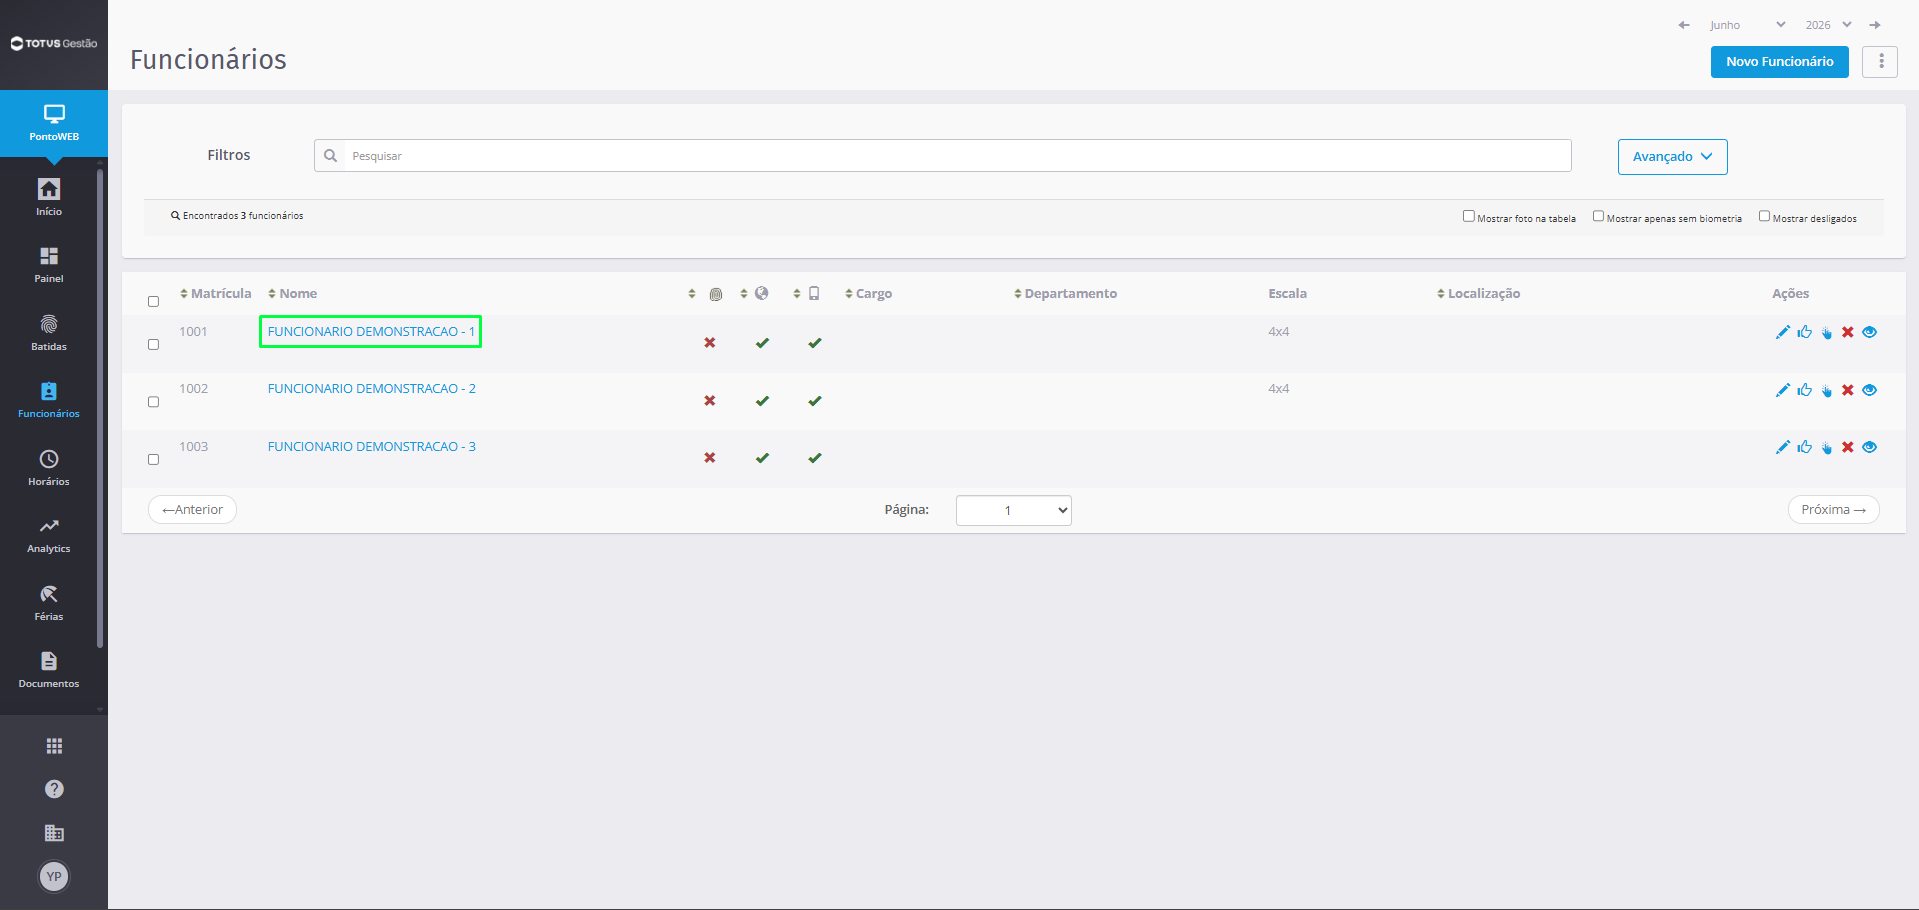This screenshot has height=910, width=1919.
Task: Click the TOTVS Gestão logo
Action: tap(54, 43)
